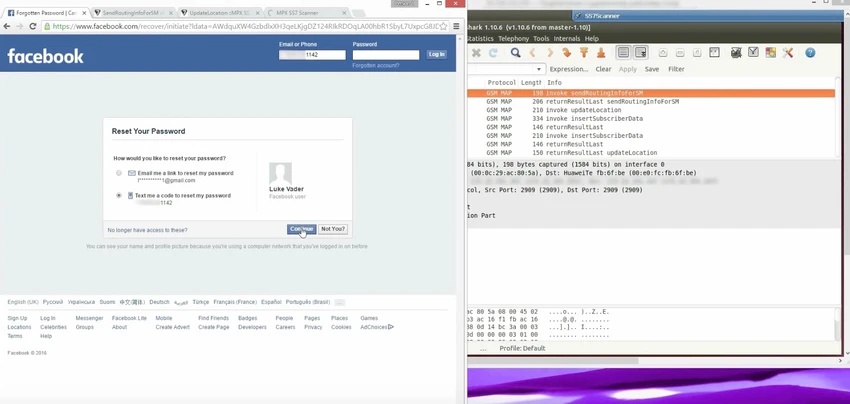Switch to the UpdateLocation MPX SS7 tab
Image resolution: width=850 pixels, height=404 pixels.
[x=220, y=12]
